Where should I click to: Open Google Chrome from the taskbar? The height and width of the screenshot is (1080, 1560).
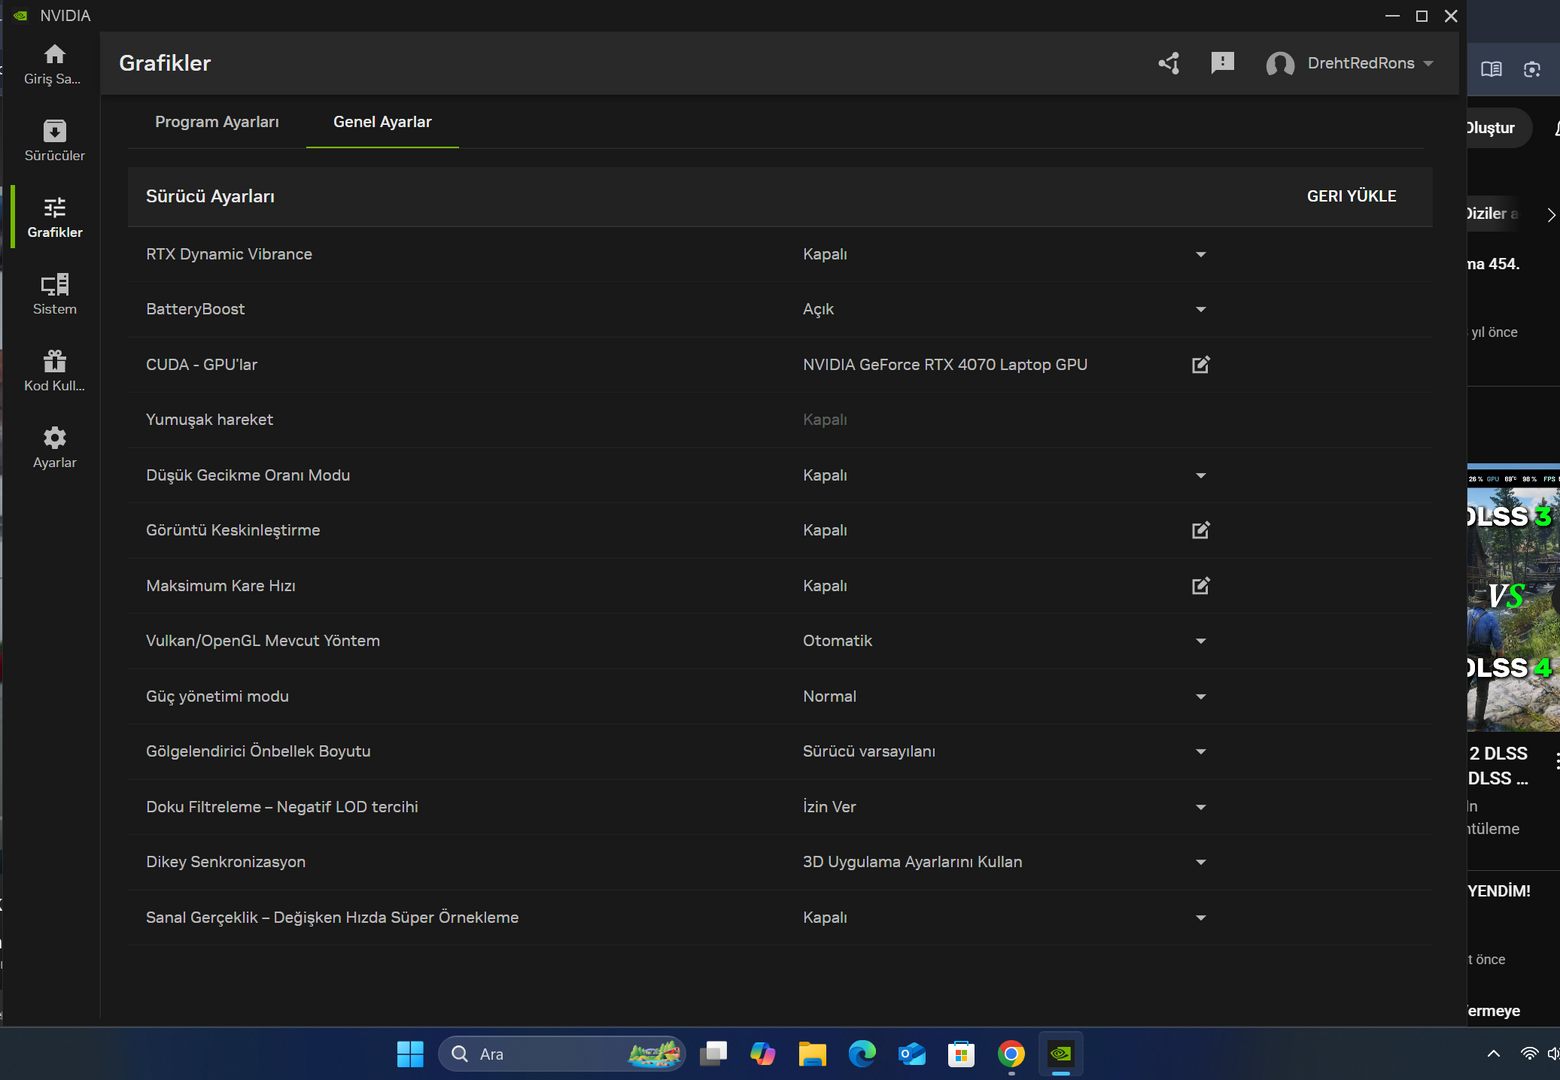[x=1011, y=1054]
